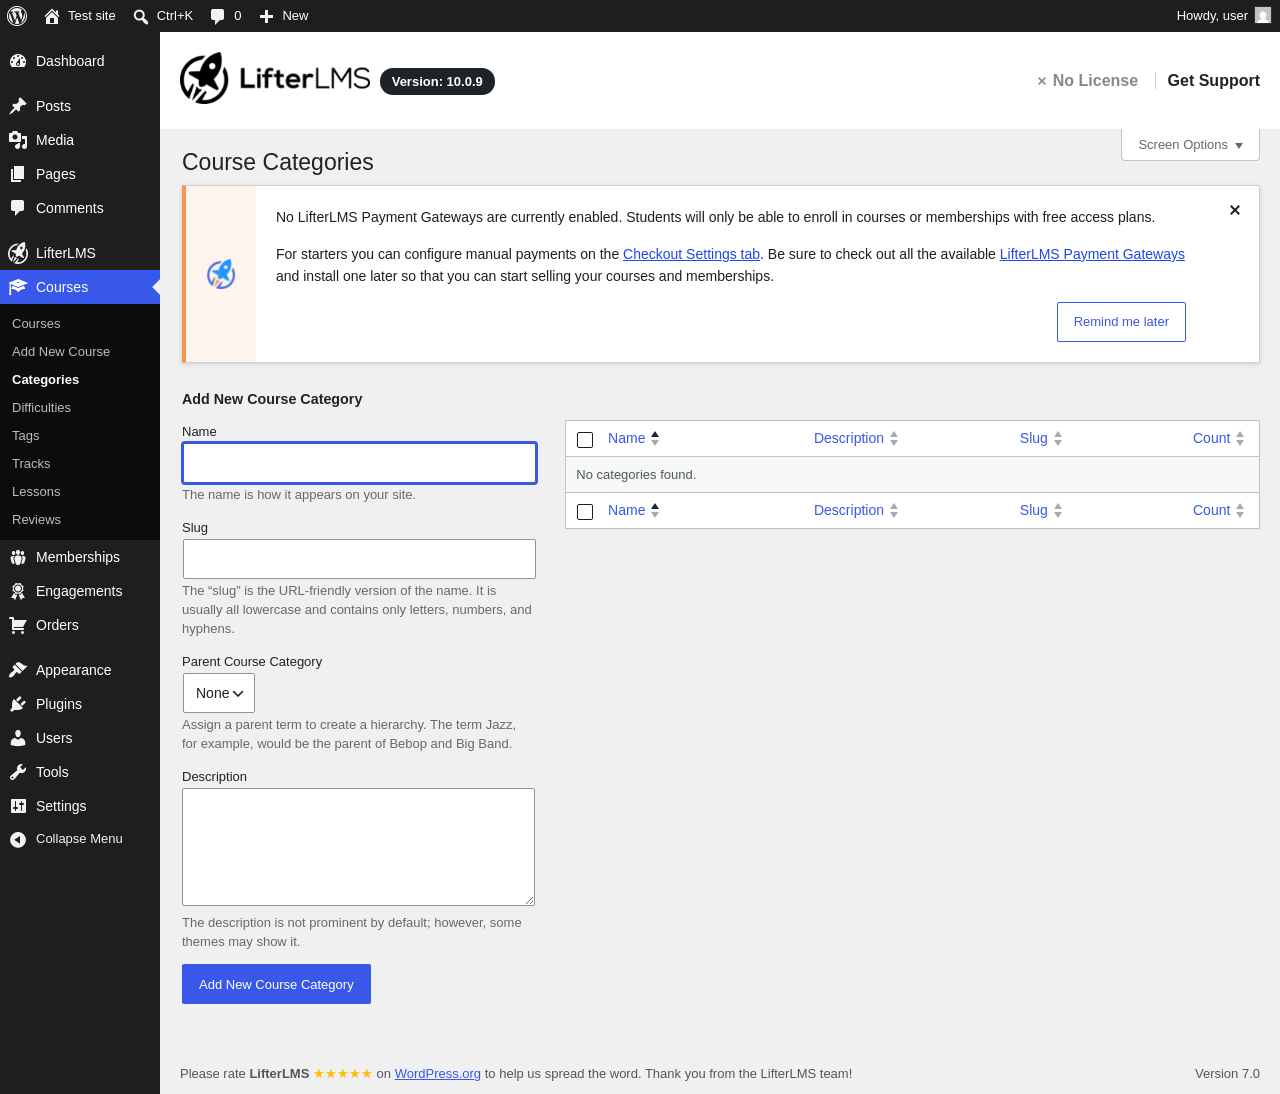Click the No License link

point(1087,81)
